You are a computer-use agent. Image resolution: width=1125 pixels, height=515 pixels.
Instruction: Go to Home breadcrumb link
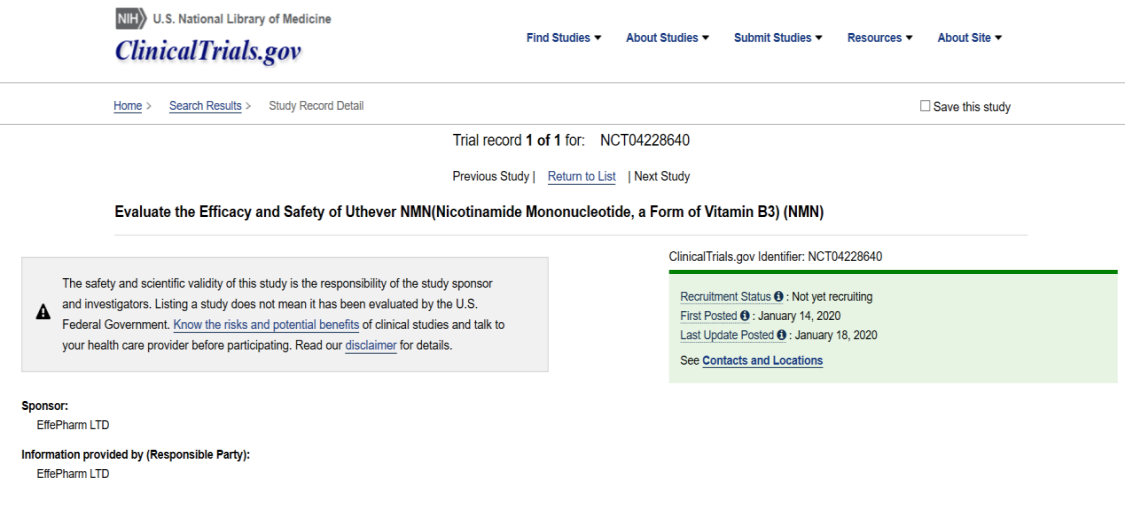click(x=127, y=106)
